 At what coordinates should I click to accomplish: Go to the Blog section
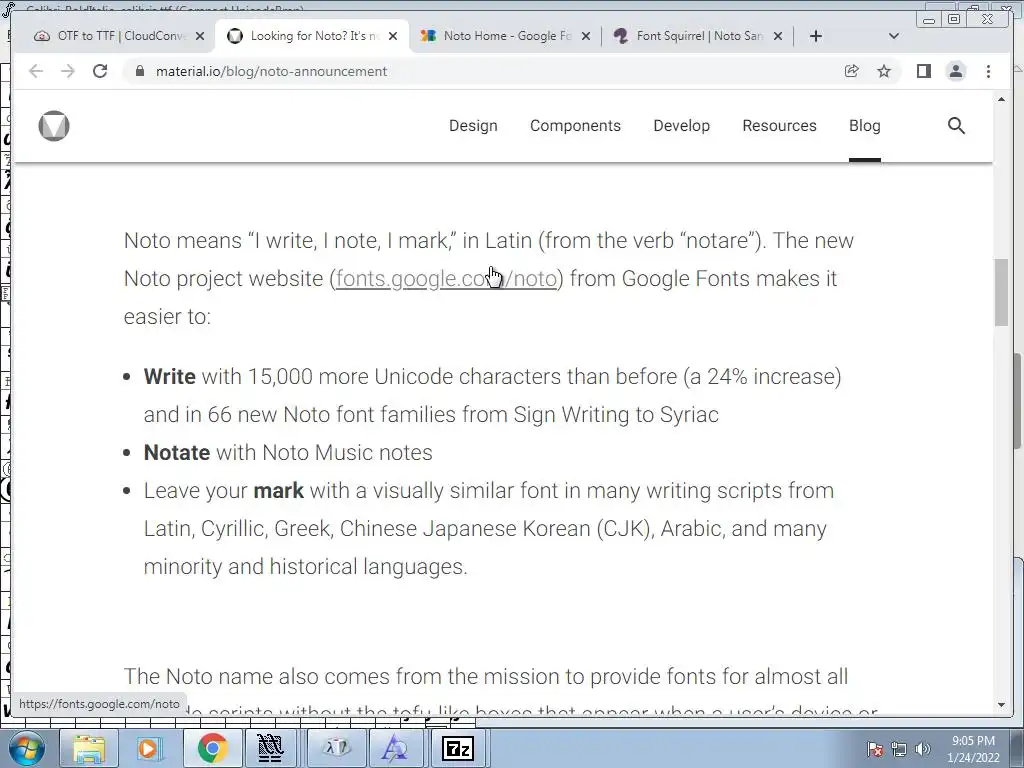coord(865,125)
